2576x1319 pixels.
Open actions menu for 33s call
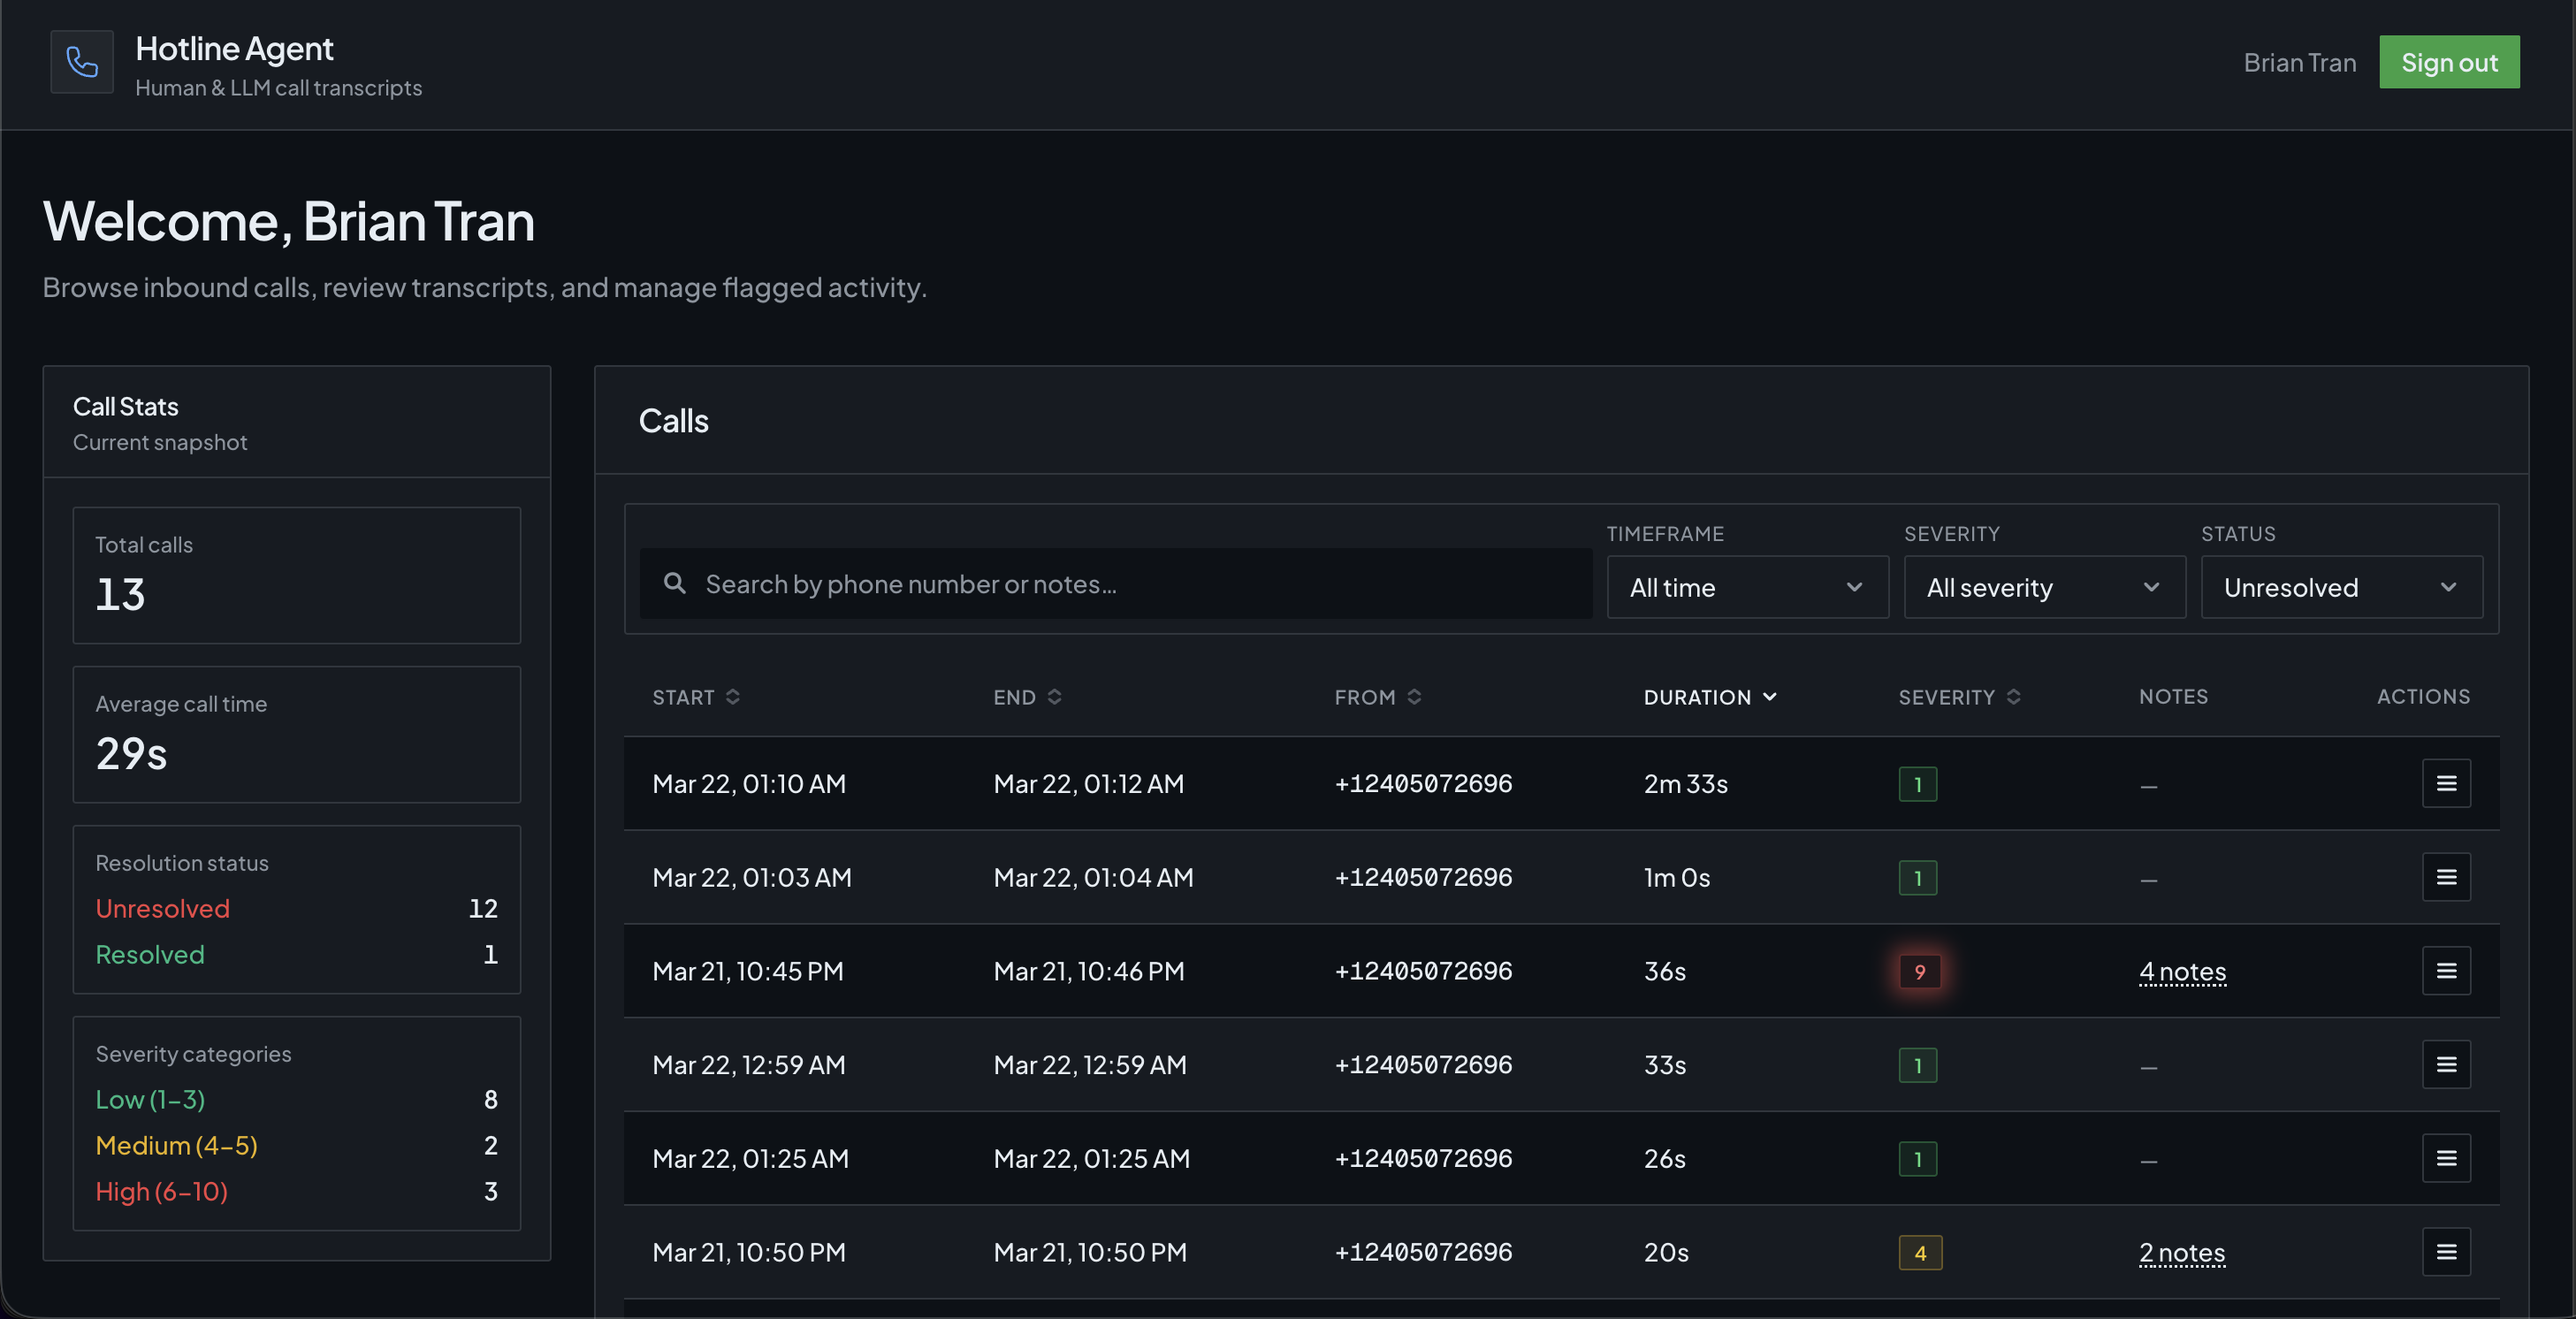click(x=2445, y=1064)
